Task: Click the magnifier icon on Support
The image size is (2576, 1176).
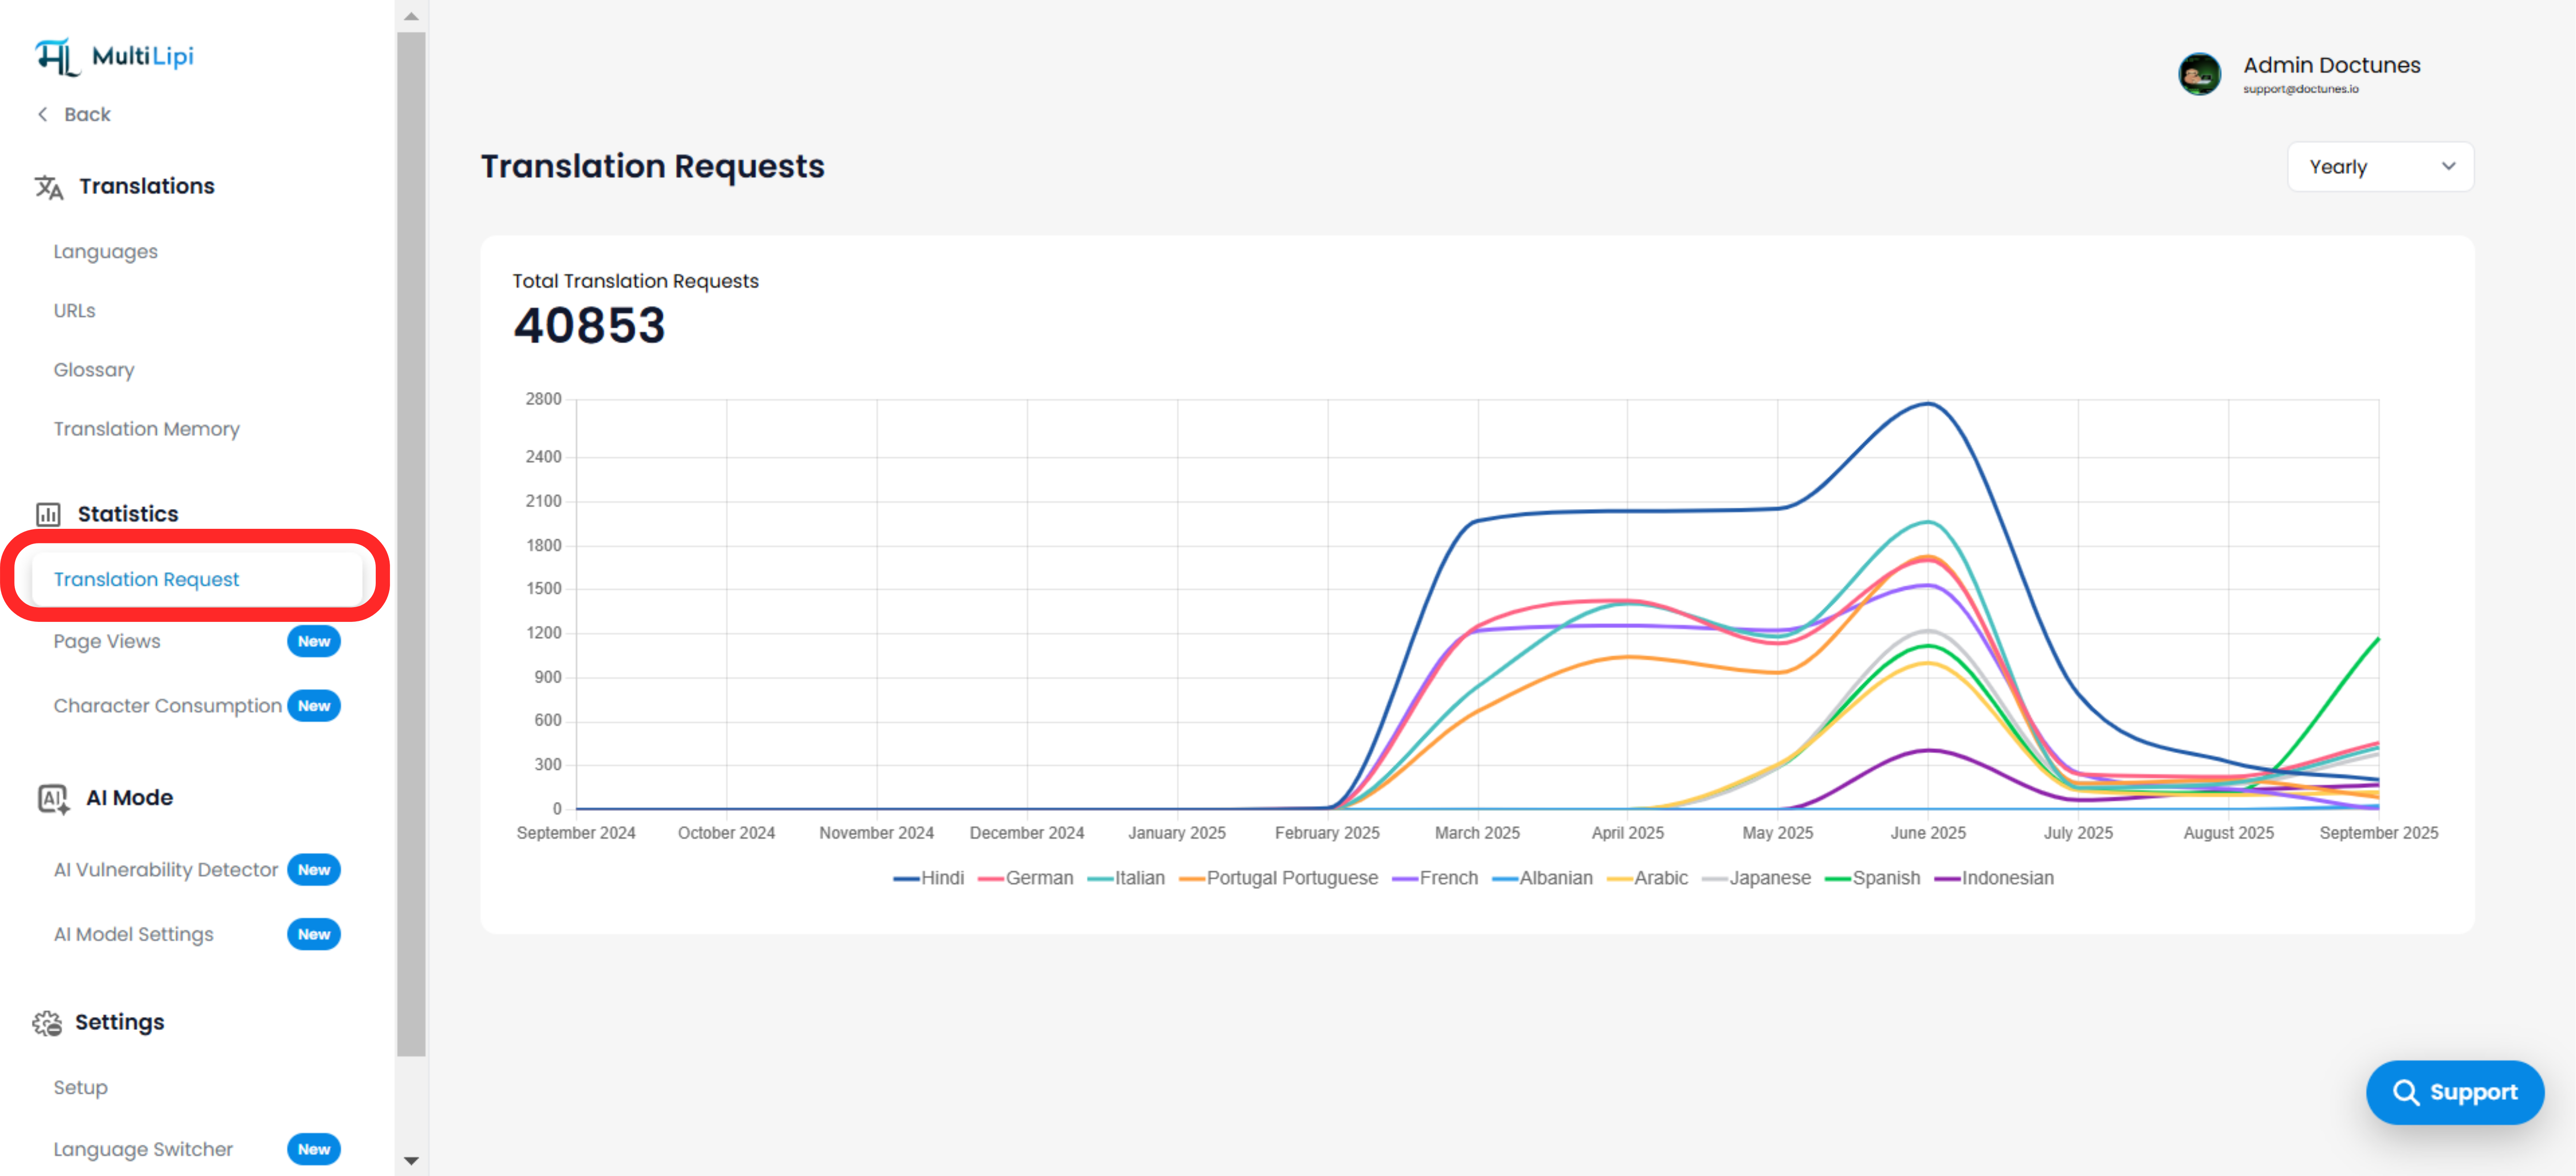Action: (x=2405, y=1092)
